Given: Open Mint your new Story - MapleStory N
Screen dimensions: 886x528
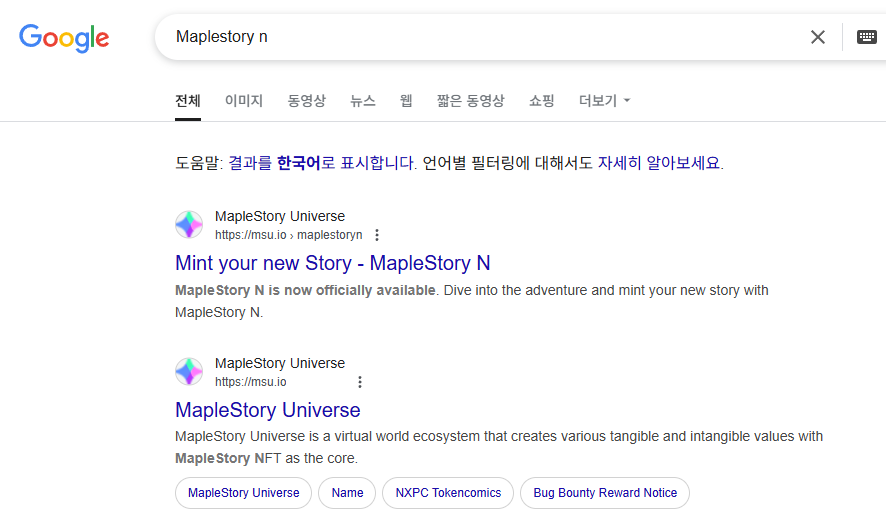Looking at the screenshot, I should (332, 263).
